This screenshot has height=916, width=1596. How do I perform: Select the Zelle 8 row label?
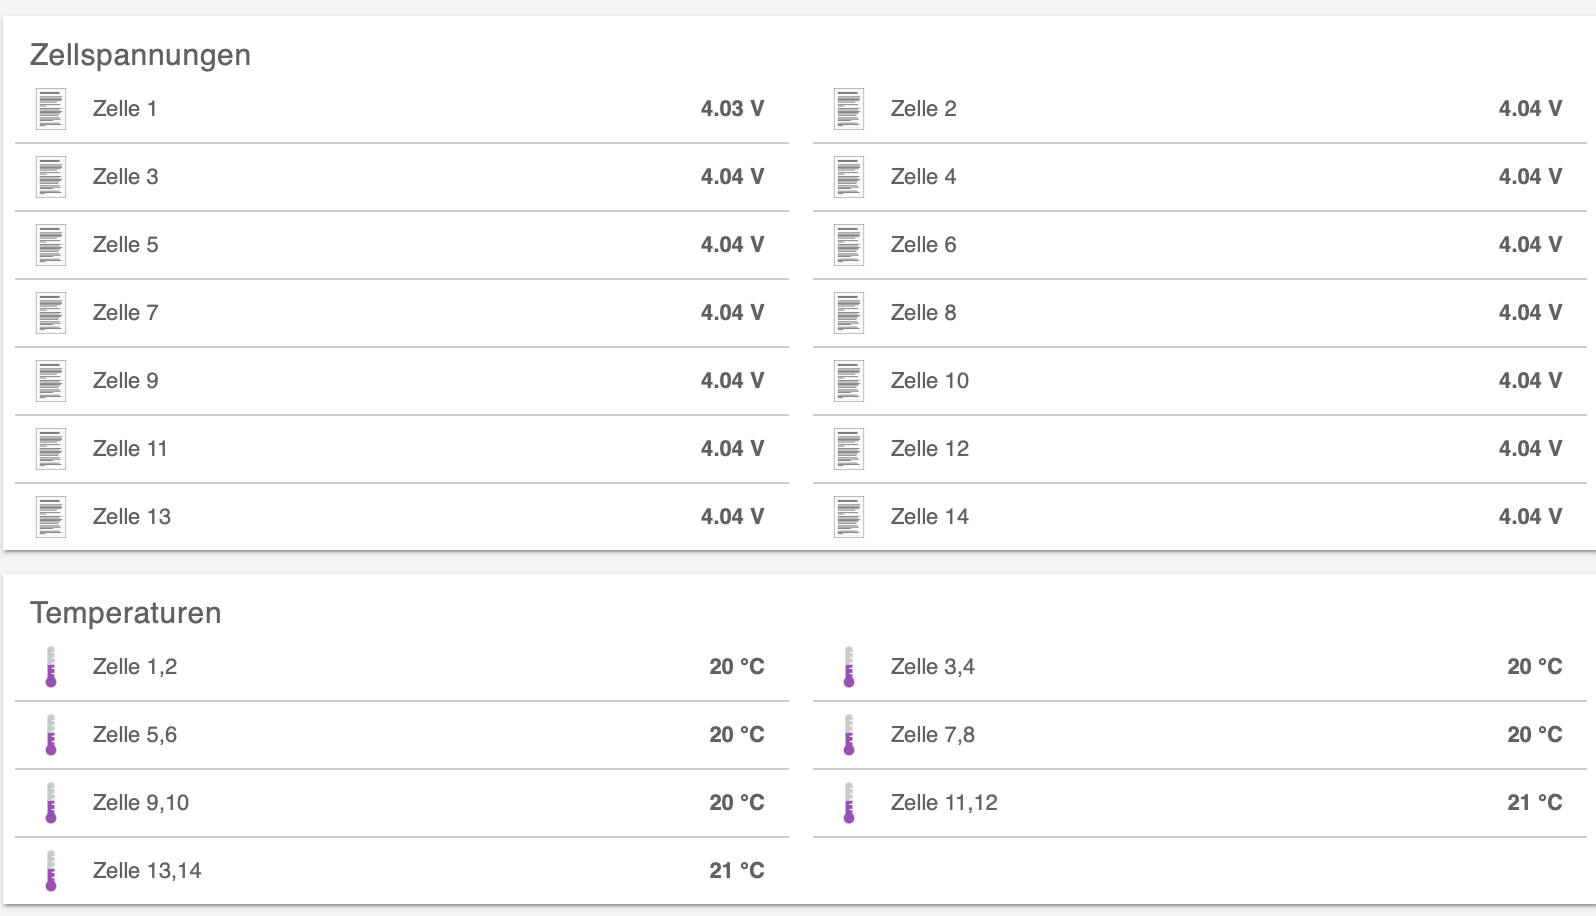pyautogui.click(x=923, y=313)
